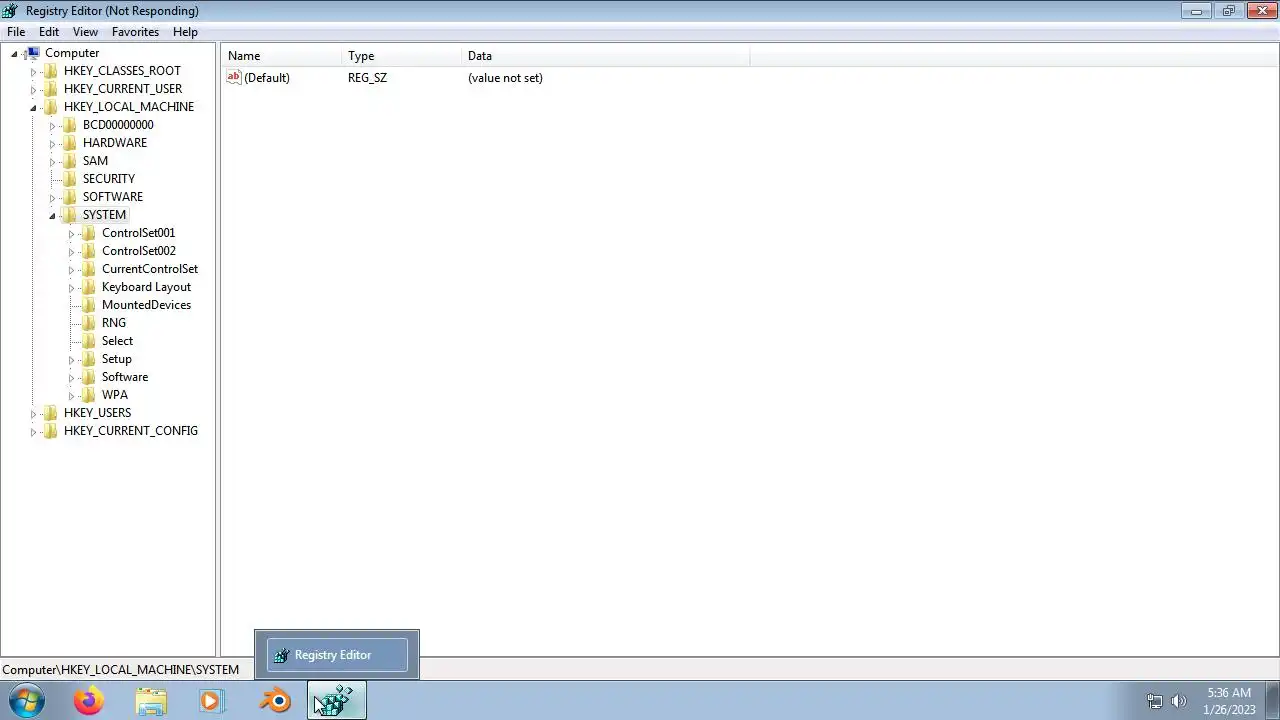Image resolution: width=1280 pixels, height=720 pixels.
Task: Select the ControlSet002 key
Action: coord(138,251)
